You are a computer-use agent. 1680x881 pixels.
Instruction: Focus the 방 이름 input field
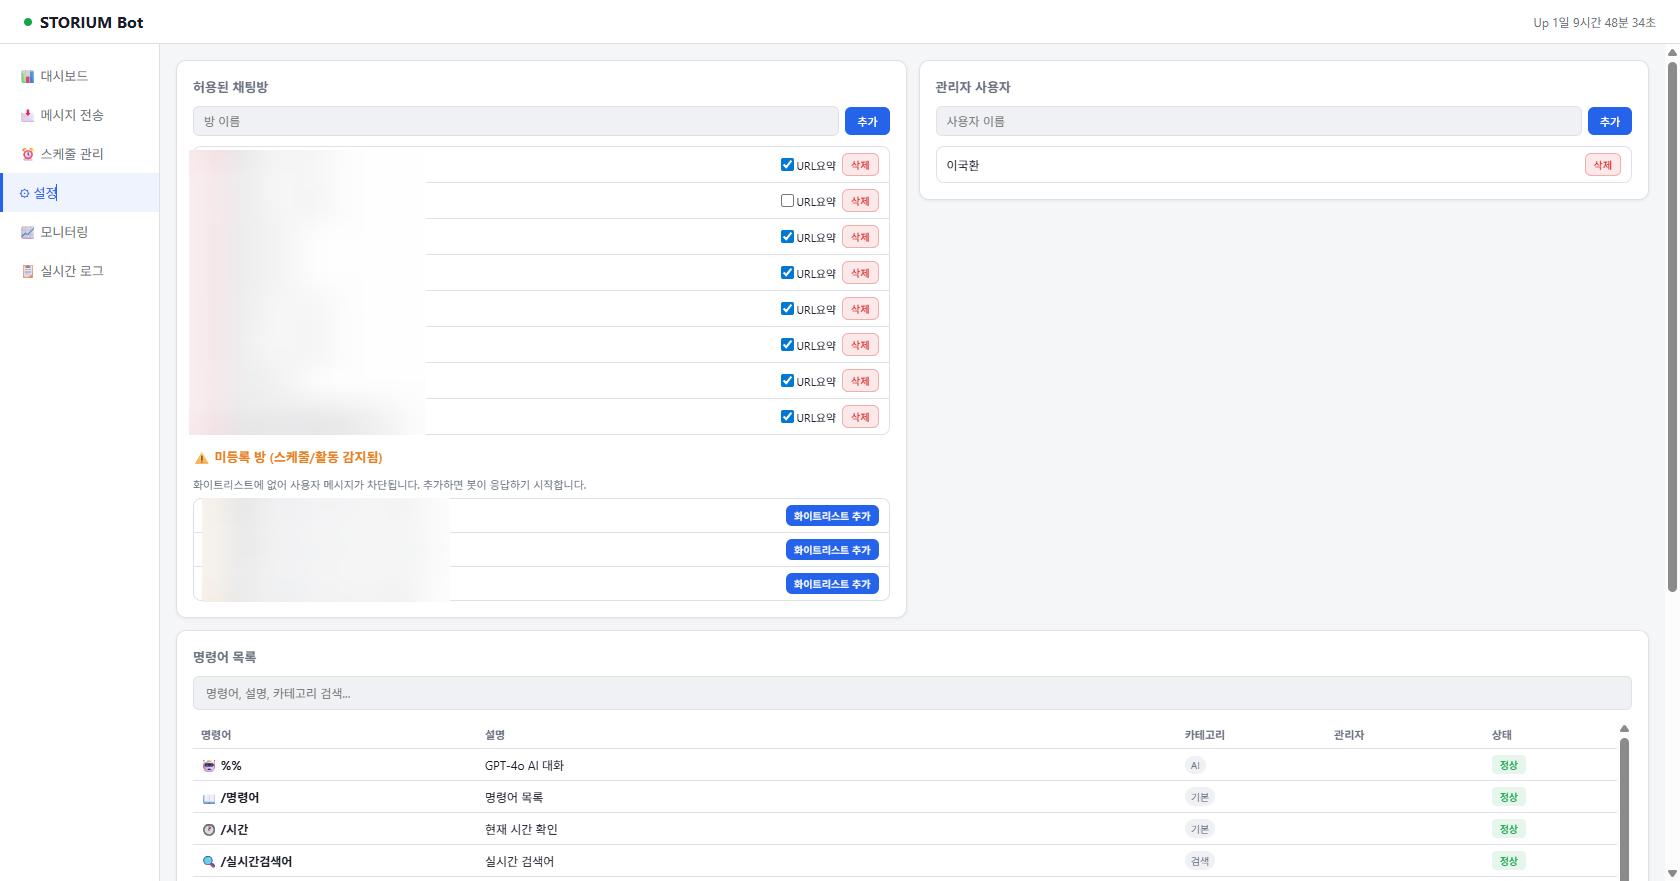coord(515,121)
